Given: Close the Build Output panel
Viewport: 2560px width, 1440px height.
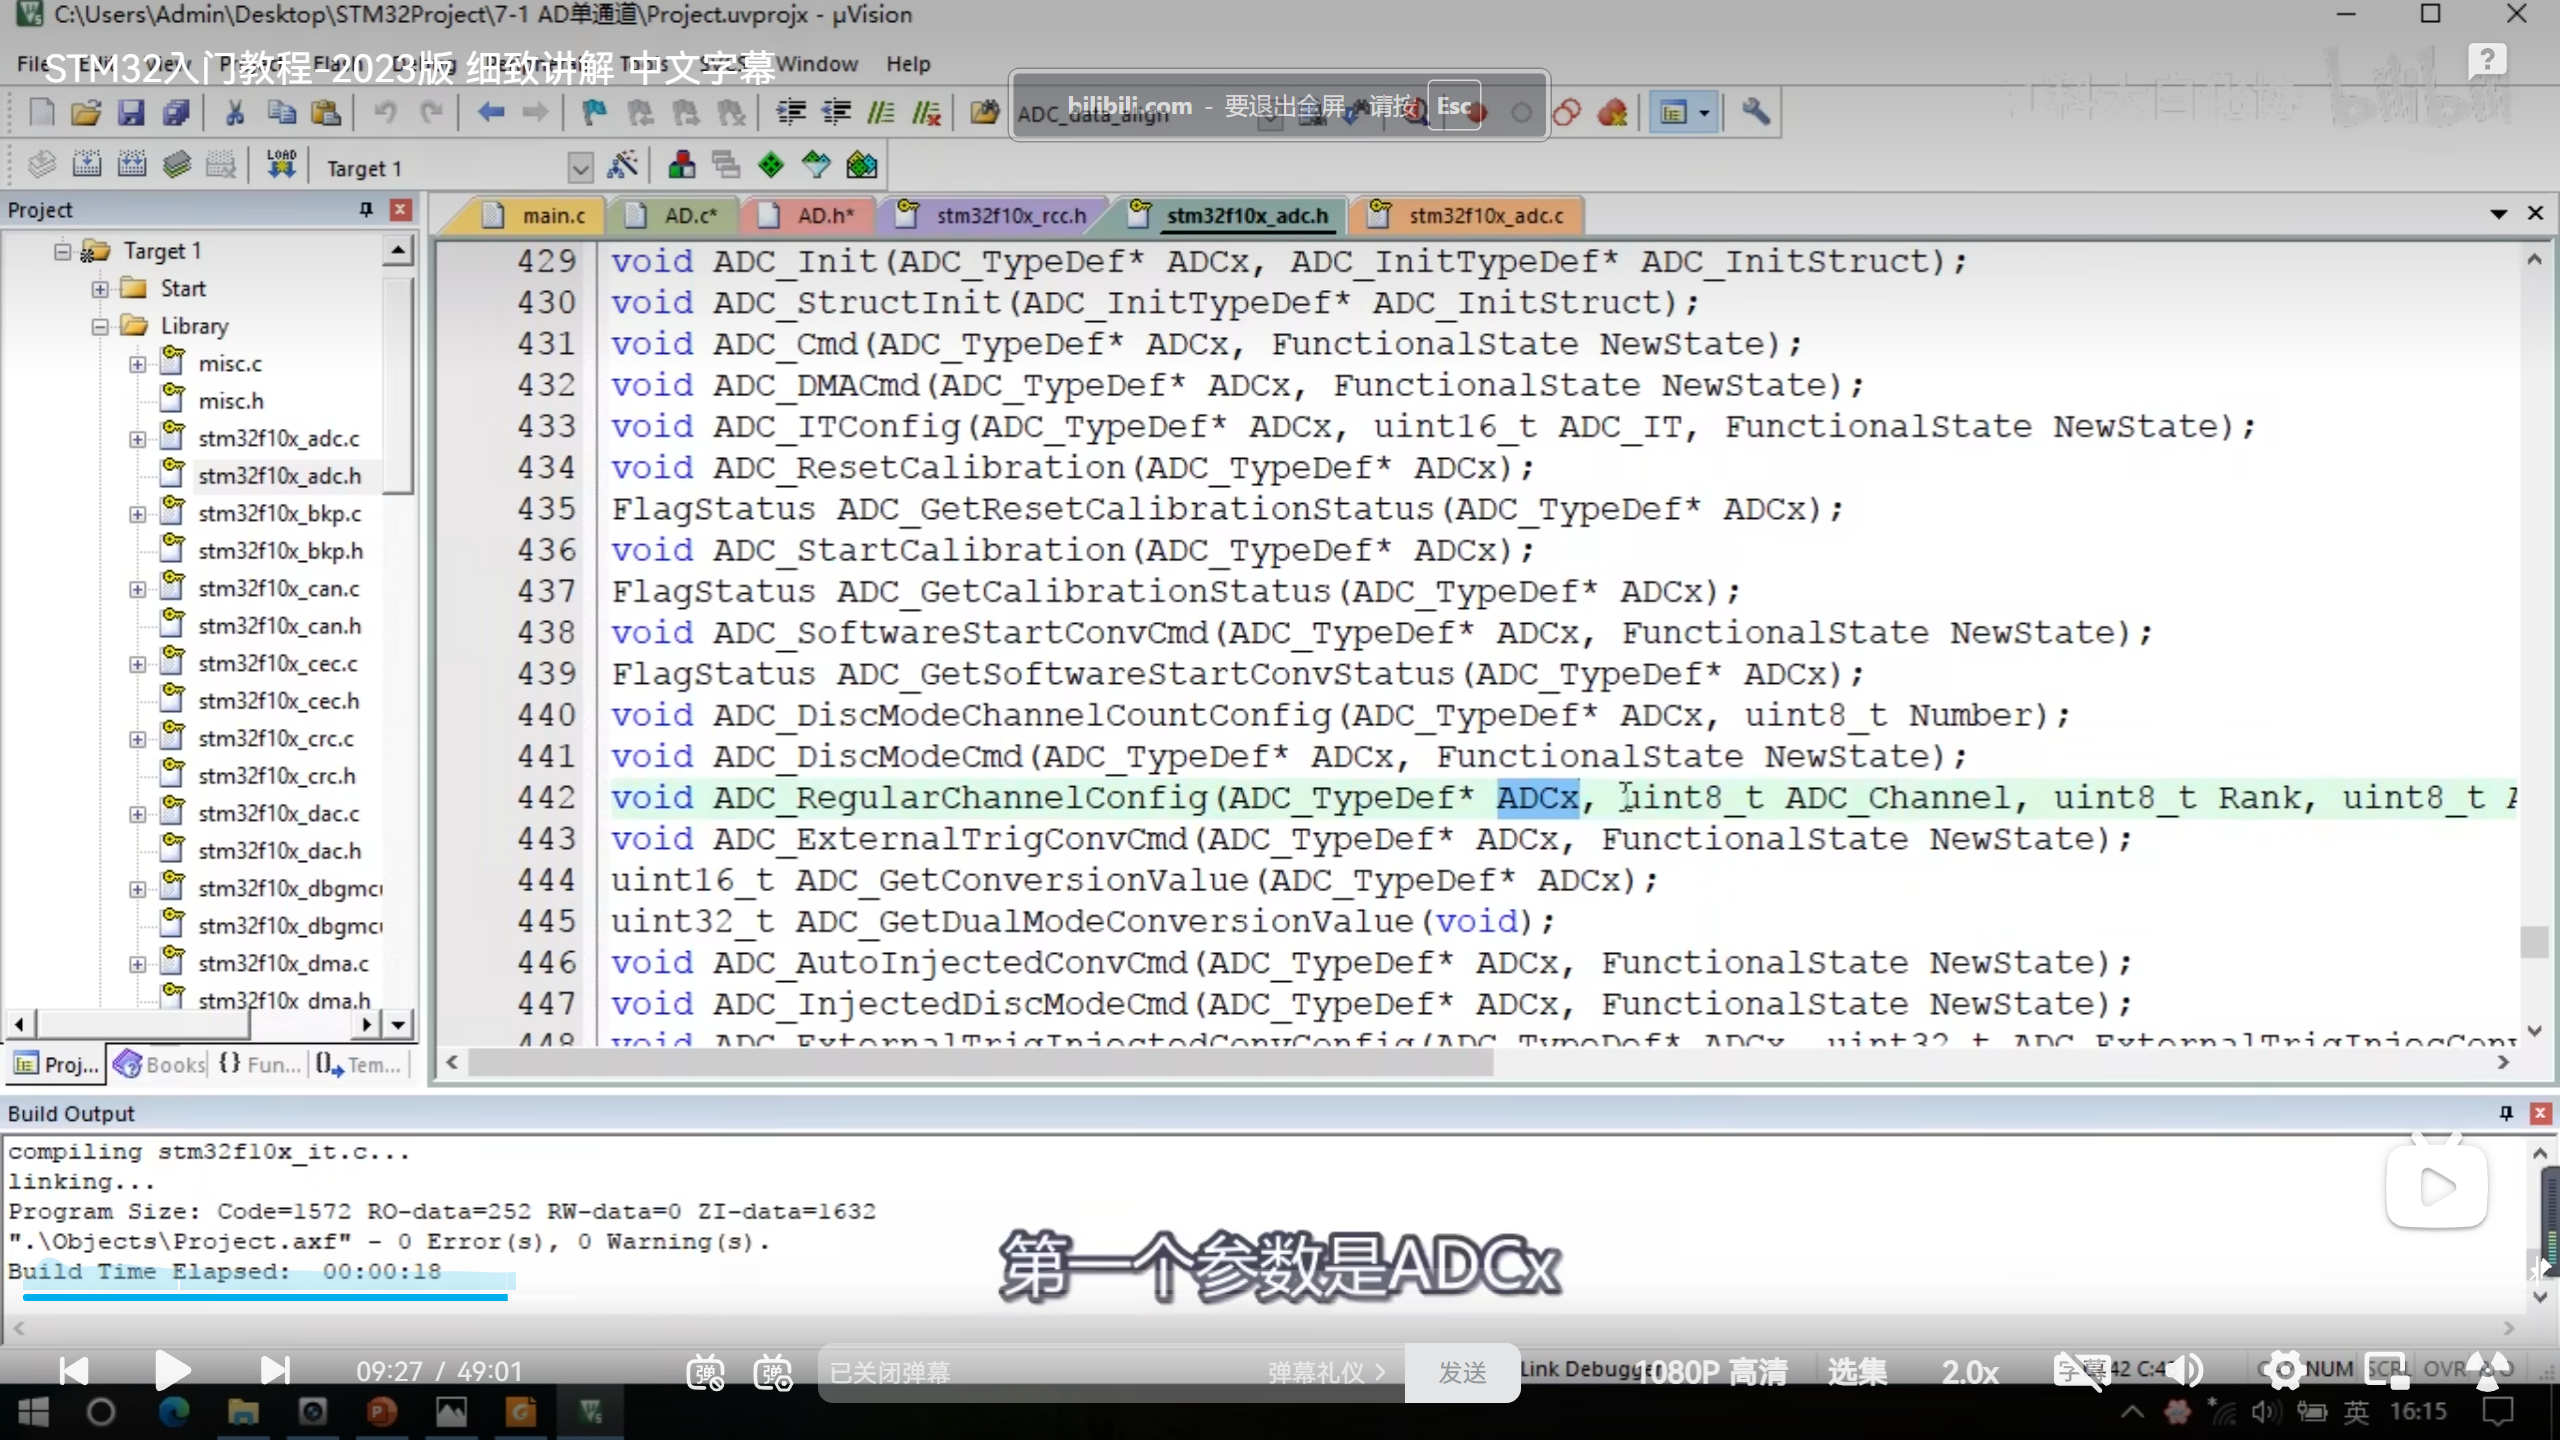Looking at the screenshot, I should click(x=2540, y=1113).
